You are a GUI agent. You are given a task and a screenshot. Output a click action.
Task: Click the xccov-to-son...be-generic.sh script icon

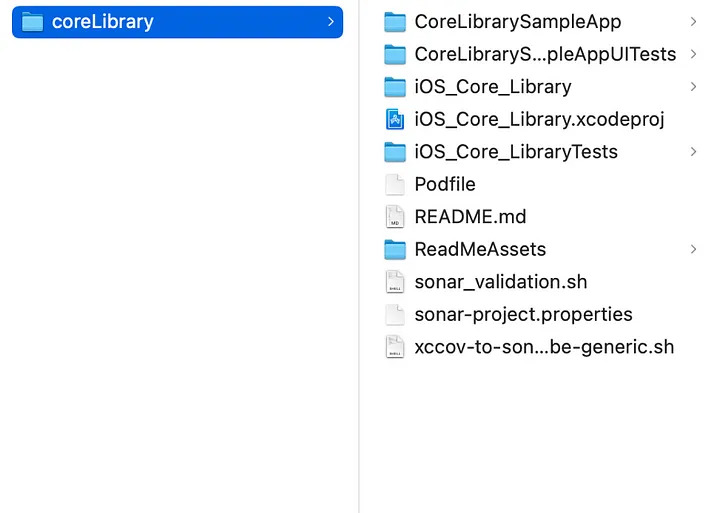tap(395, 347)
